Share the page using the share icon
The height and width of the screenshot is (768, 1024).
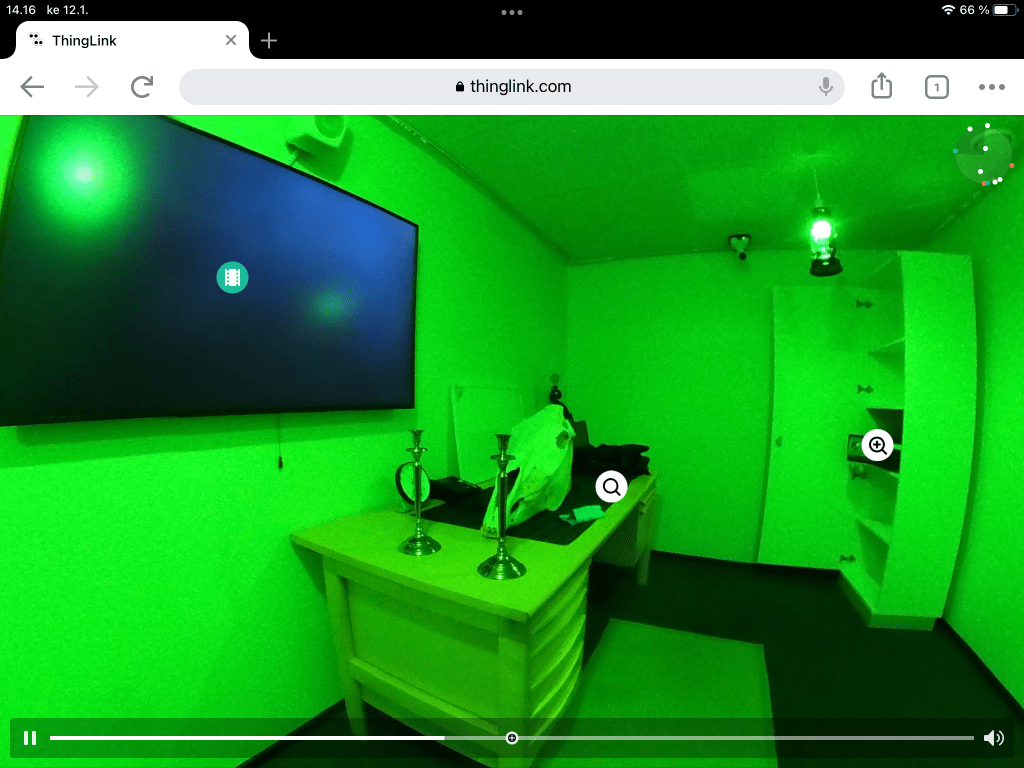pos(881,87)
